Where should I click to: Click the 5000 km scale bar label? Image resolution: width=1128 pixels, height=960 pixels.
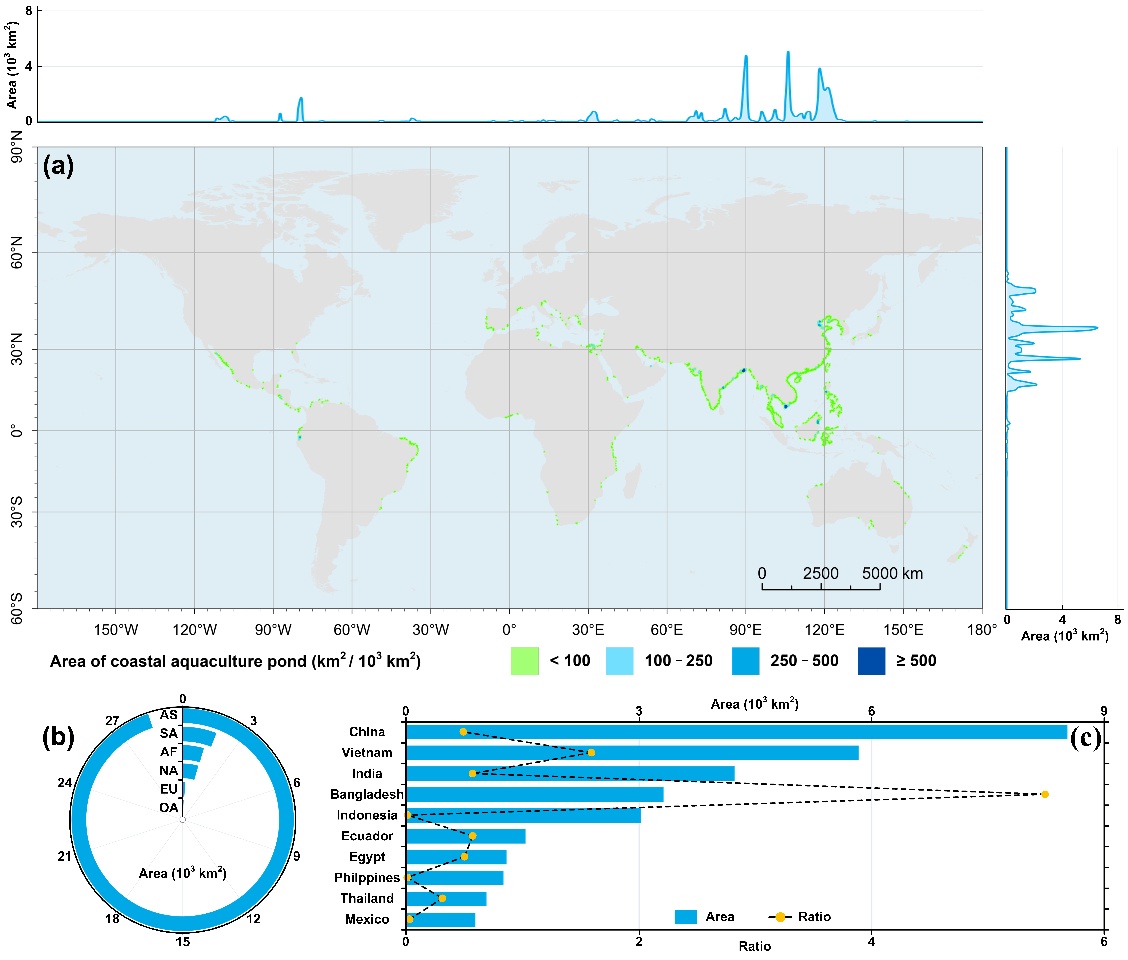pos(892,574)
